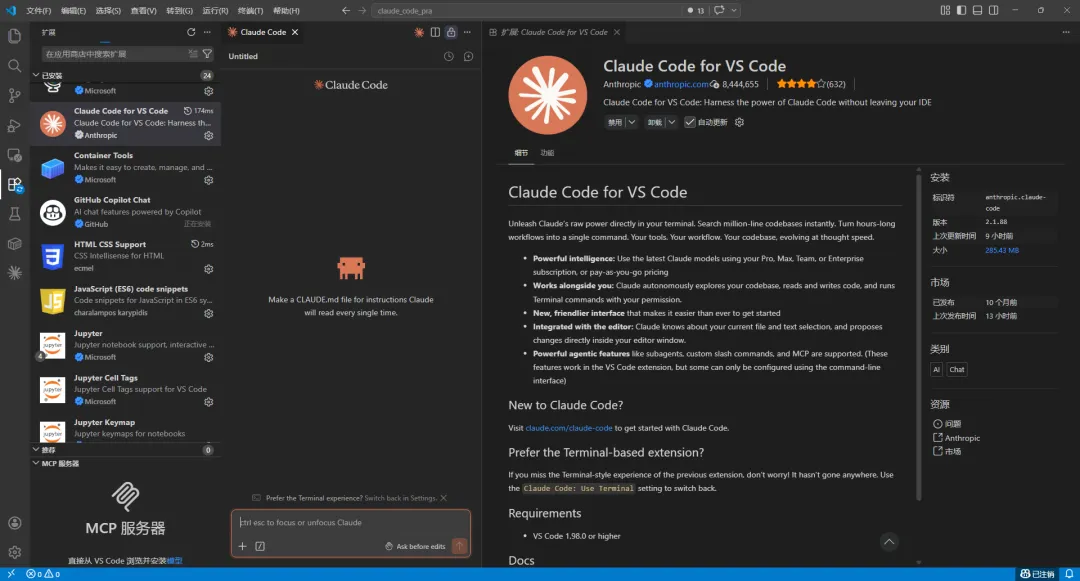This screenshot has height=581, width=1080.
Task: Open the Search view in activity bar
Action: coord(14,65)
